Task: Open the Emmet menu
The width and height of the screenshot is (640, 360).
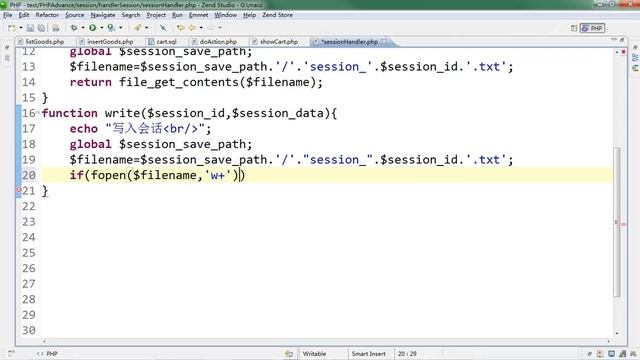Action: click(198, 15)
